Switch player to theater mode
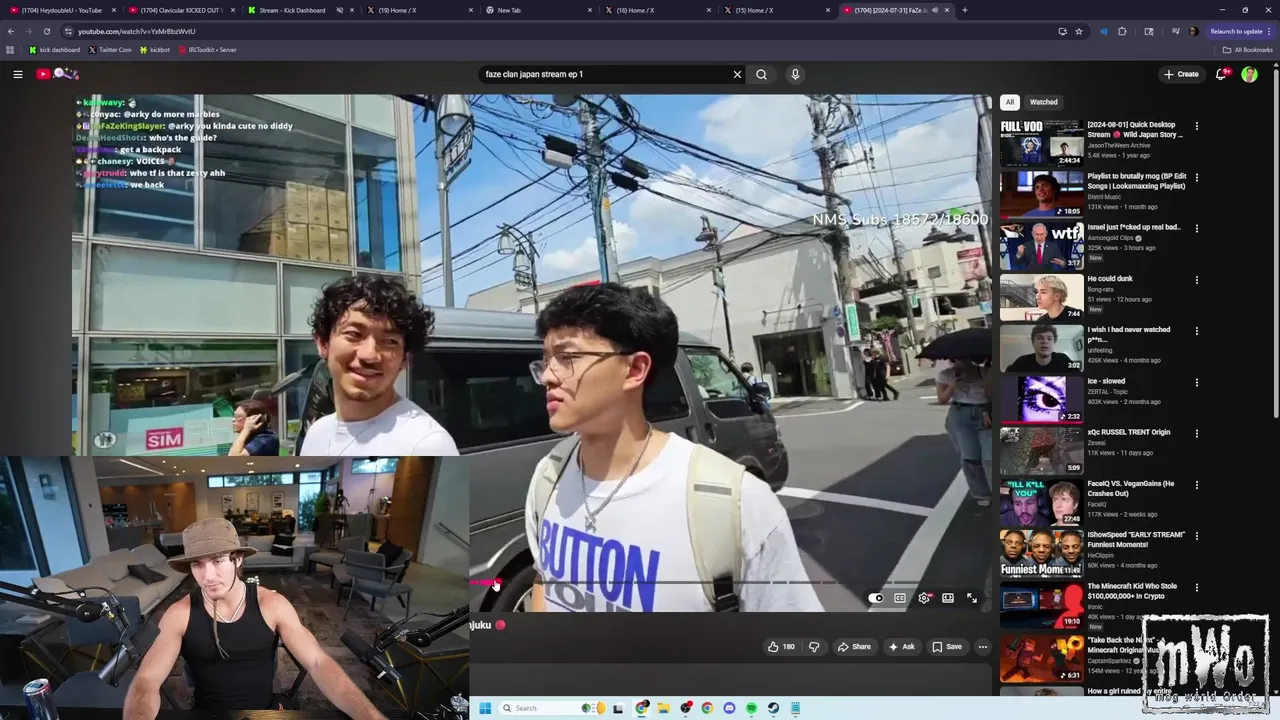 coord(948,598)
